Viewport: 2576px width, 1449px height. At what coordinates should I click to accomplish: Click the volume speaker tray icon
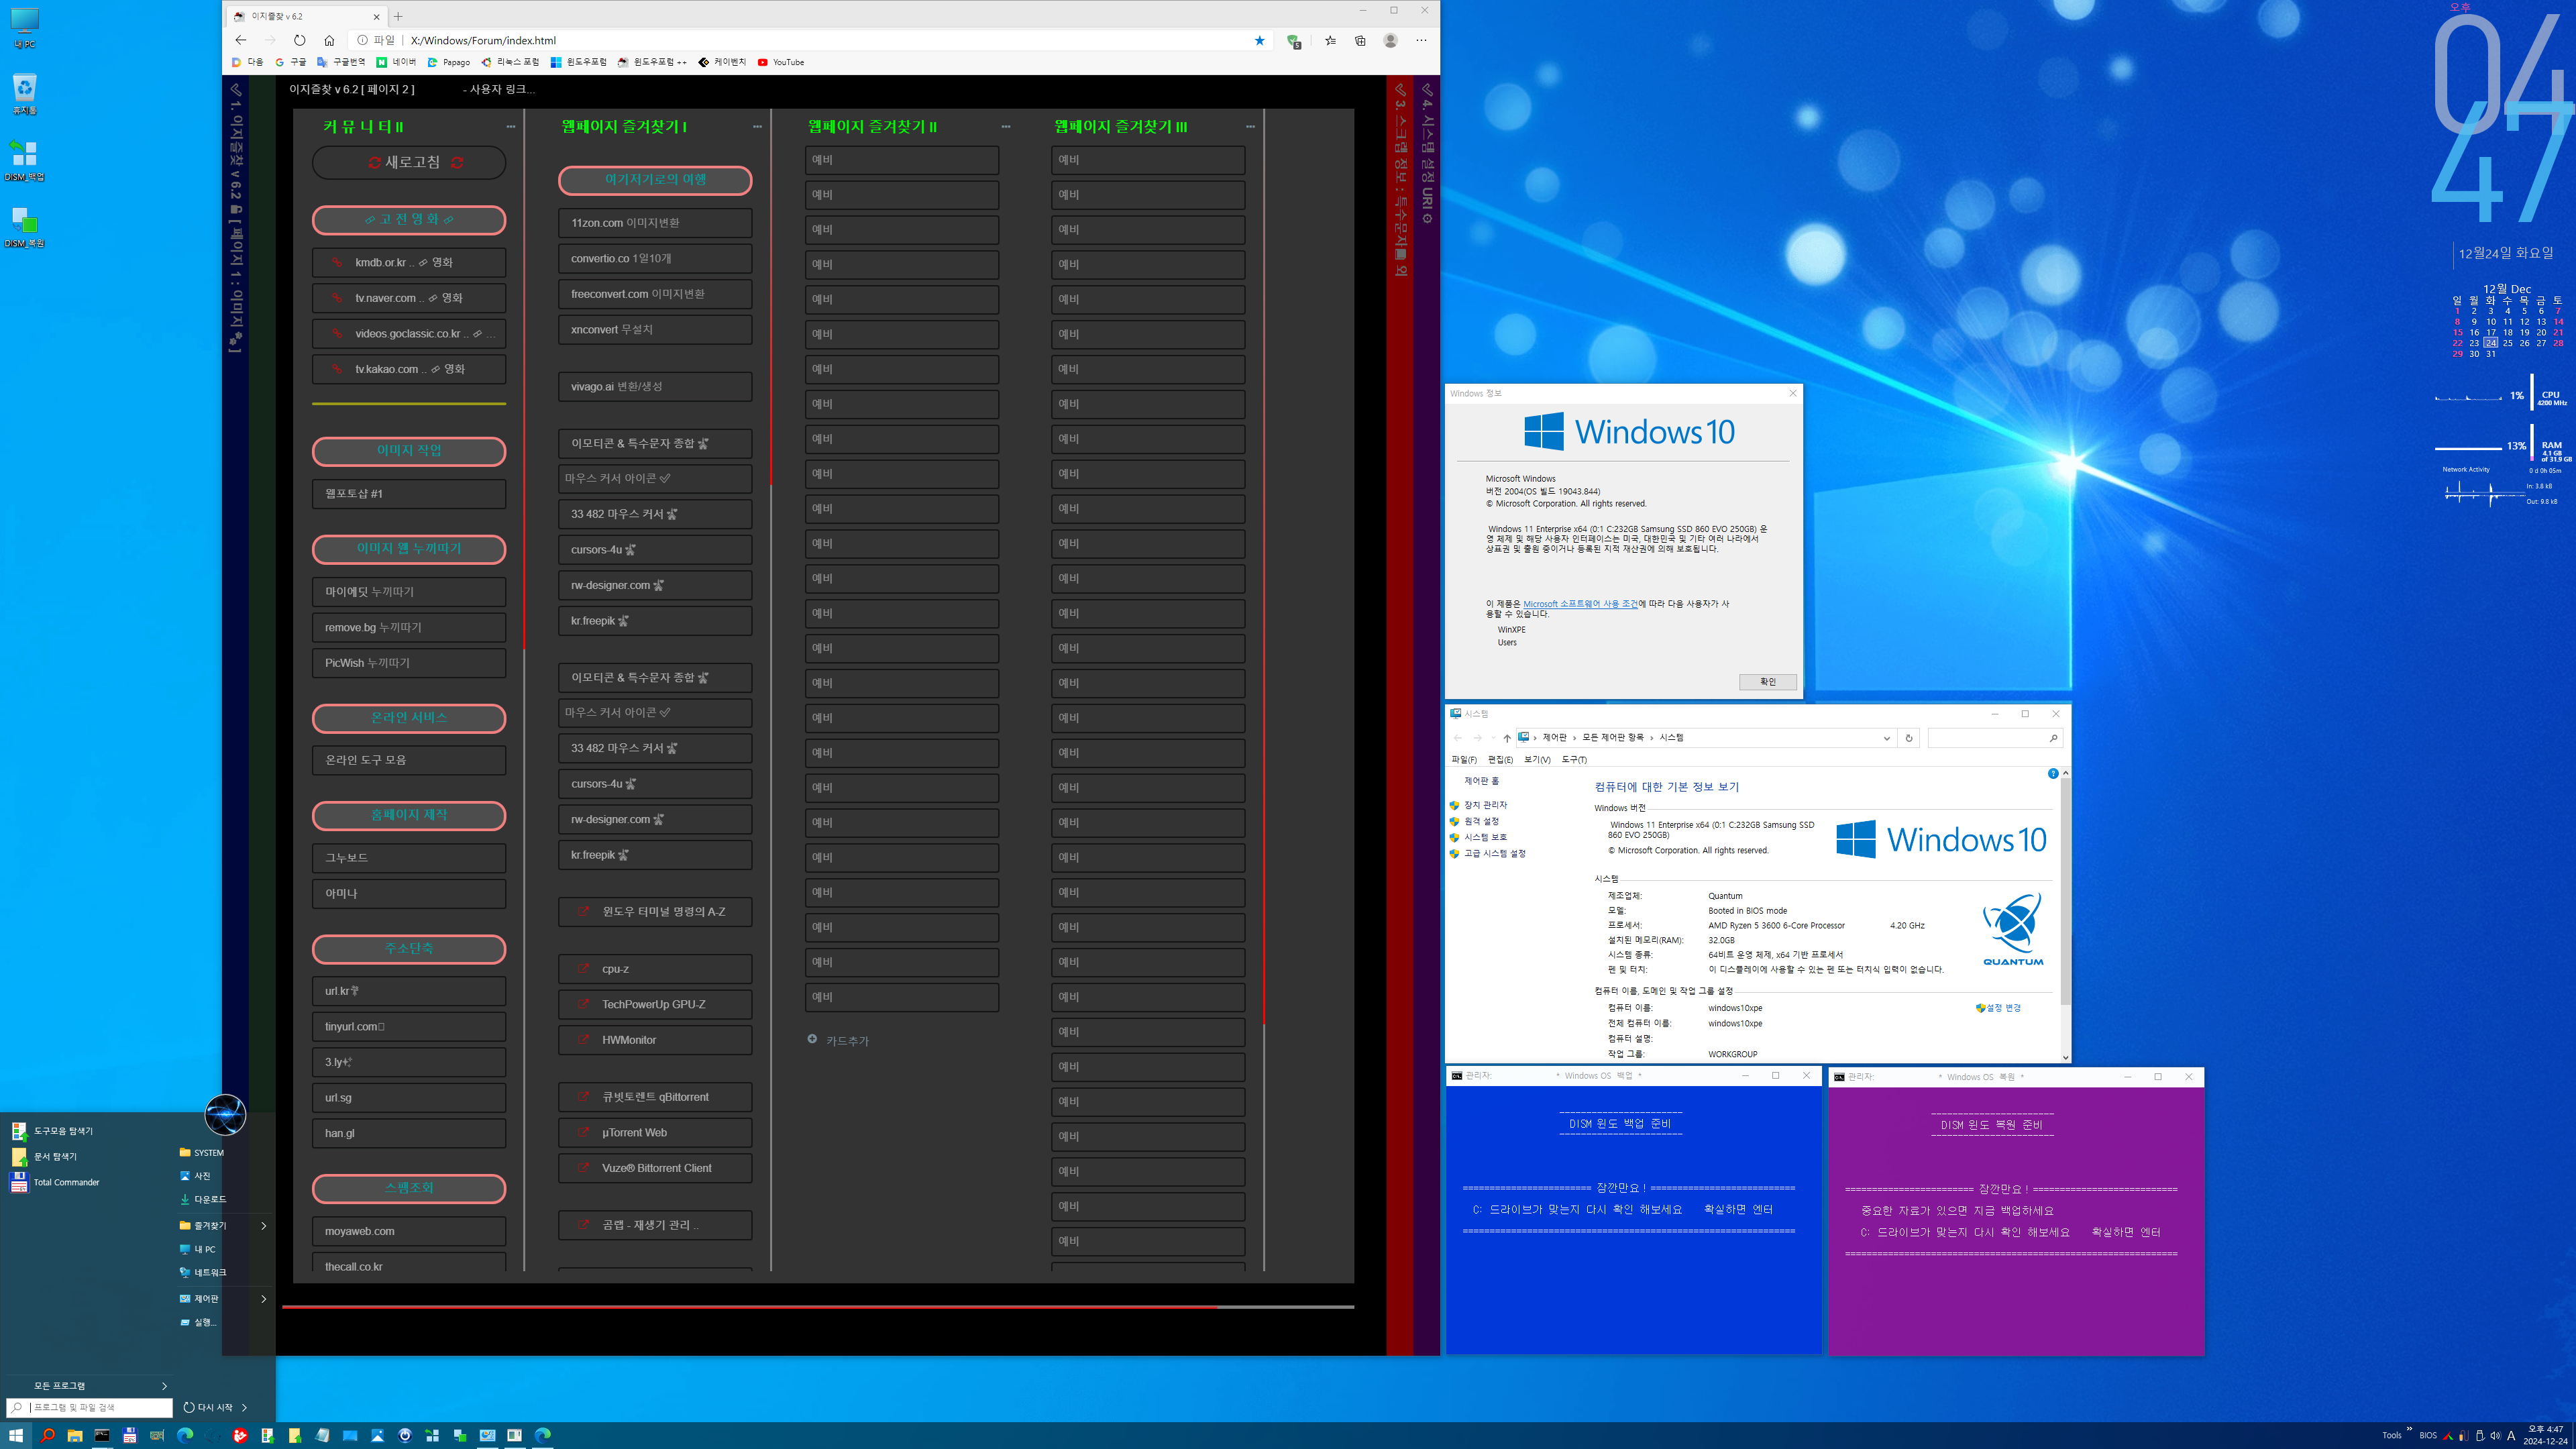(2495, 1436)
